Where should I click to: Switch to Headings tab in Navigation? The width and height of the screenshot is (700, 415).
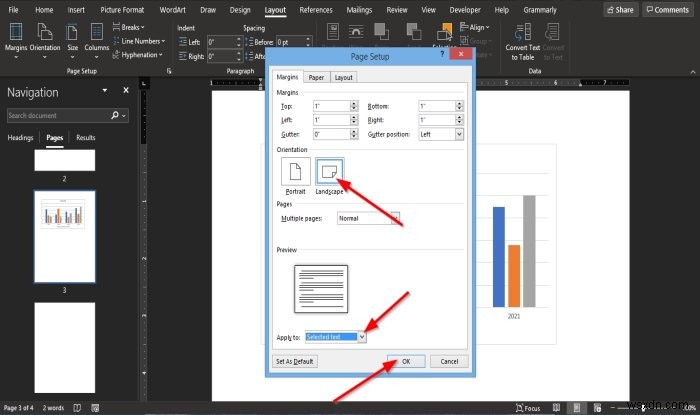pos(21,137)
